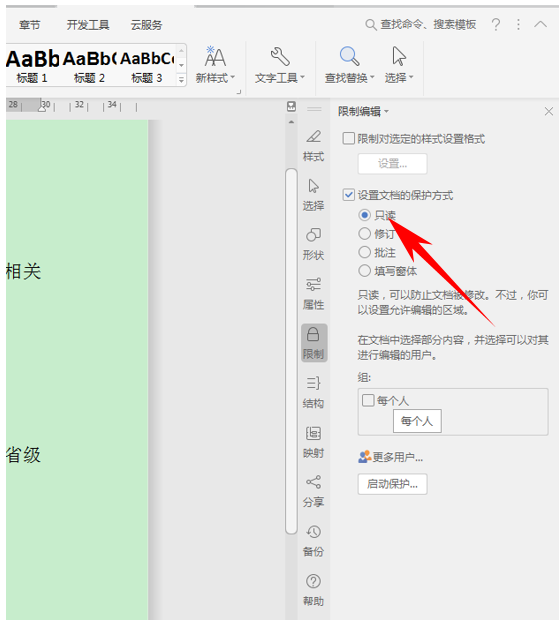Viewport: 559px width, 621px height.
Task: Open the 云服务 ribbon tab
Action: [x=147, y=25]
